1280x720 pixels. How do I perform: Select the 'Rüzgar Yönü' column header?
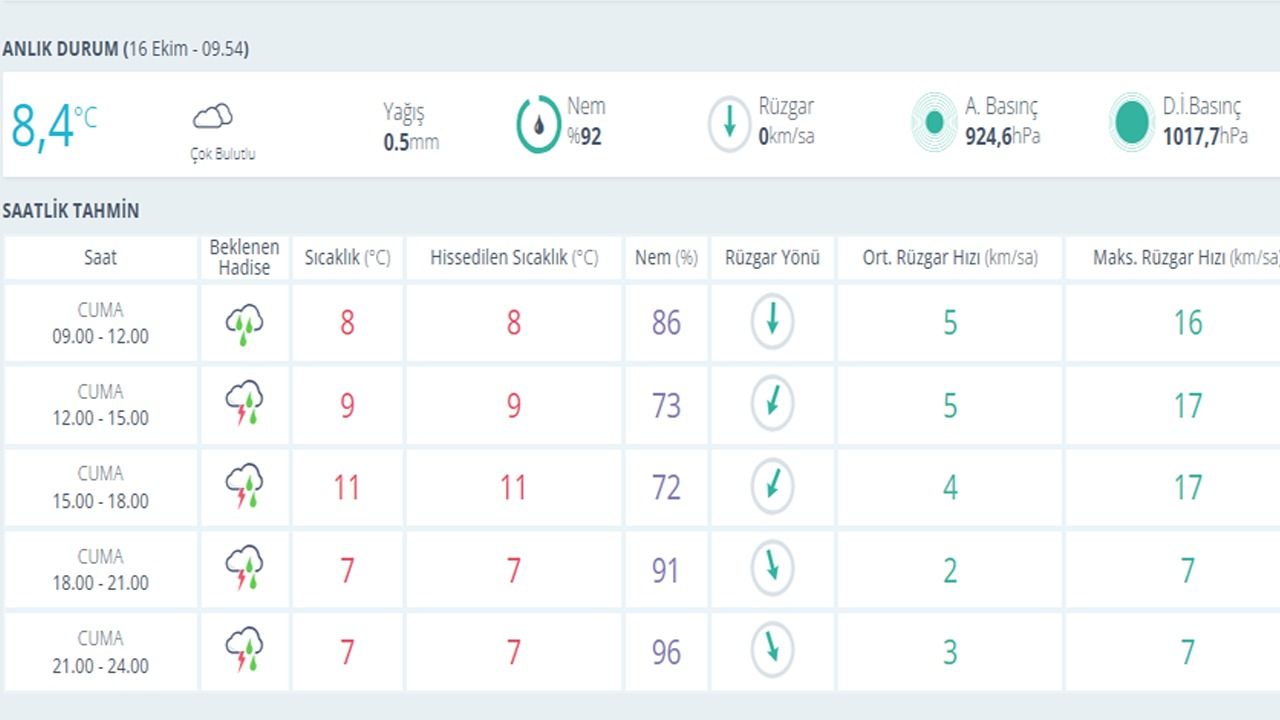772,258
